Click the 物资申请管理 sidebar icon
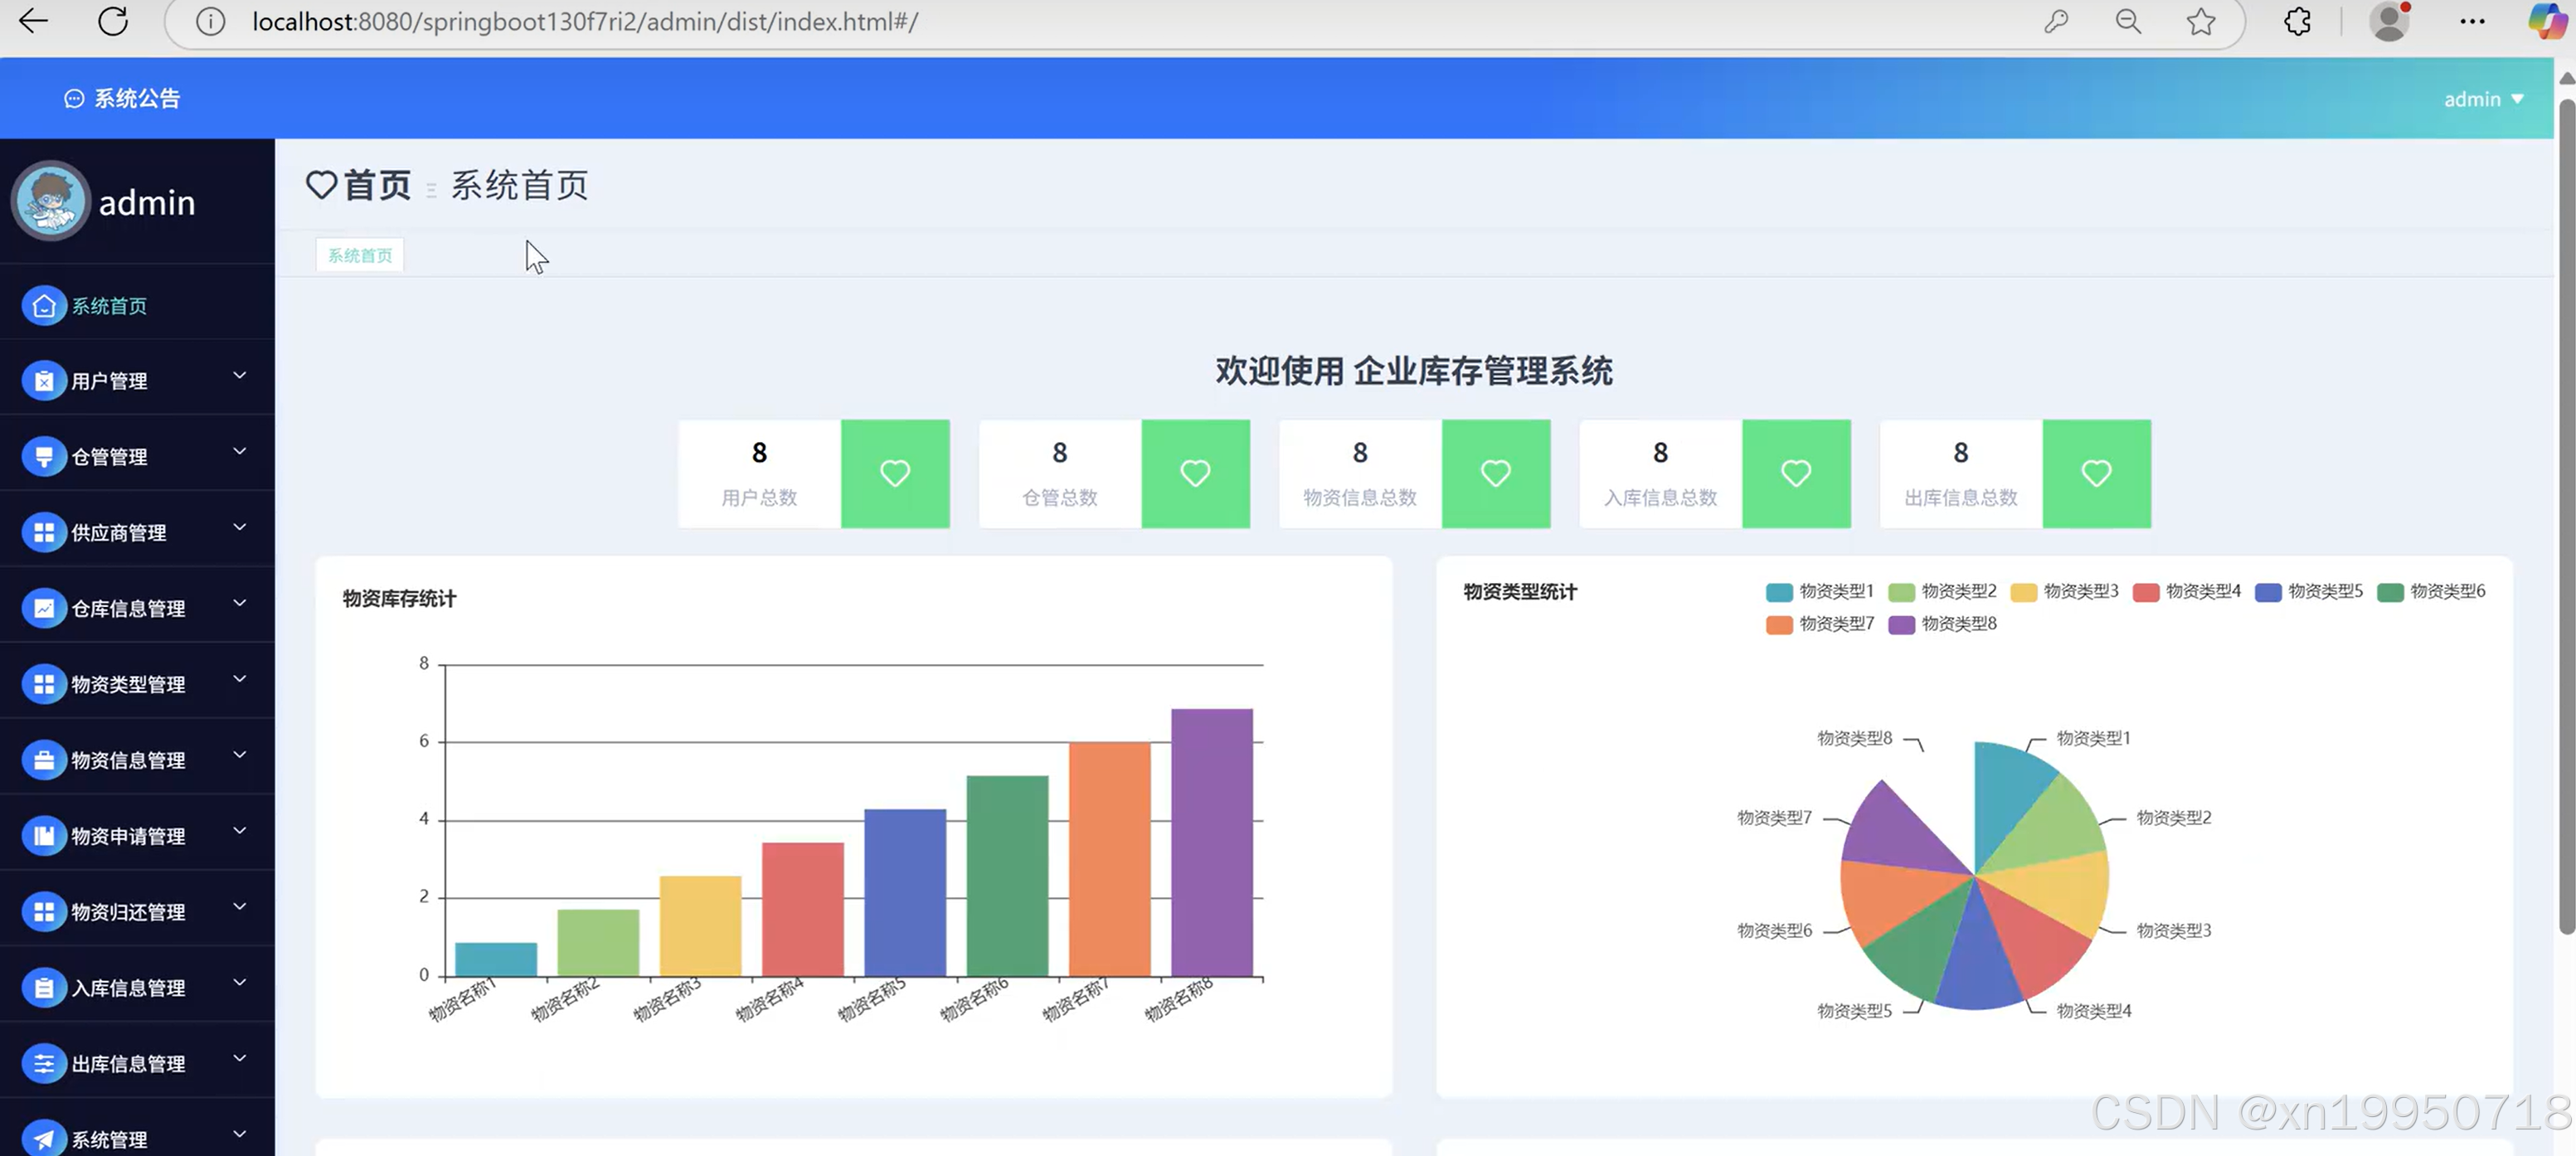2576x1156 pixels. pyautogui.click(x=44, y=836)
